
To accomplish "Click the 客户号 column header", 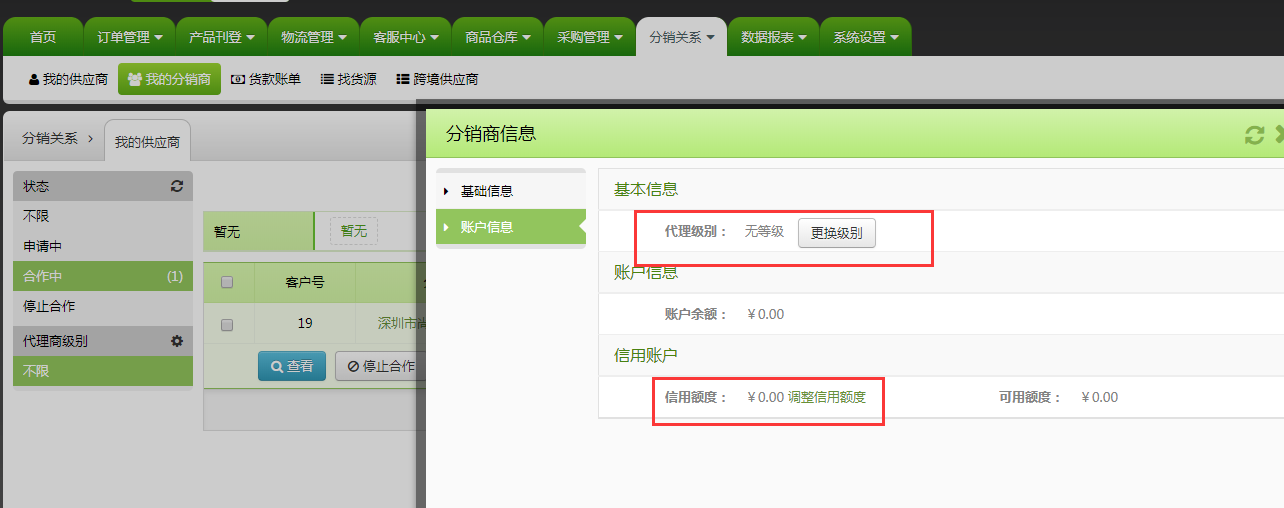I will click(x=305, y=282).
